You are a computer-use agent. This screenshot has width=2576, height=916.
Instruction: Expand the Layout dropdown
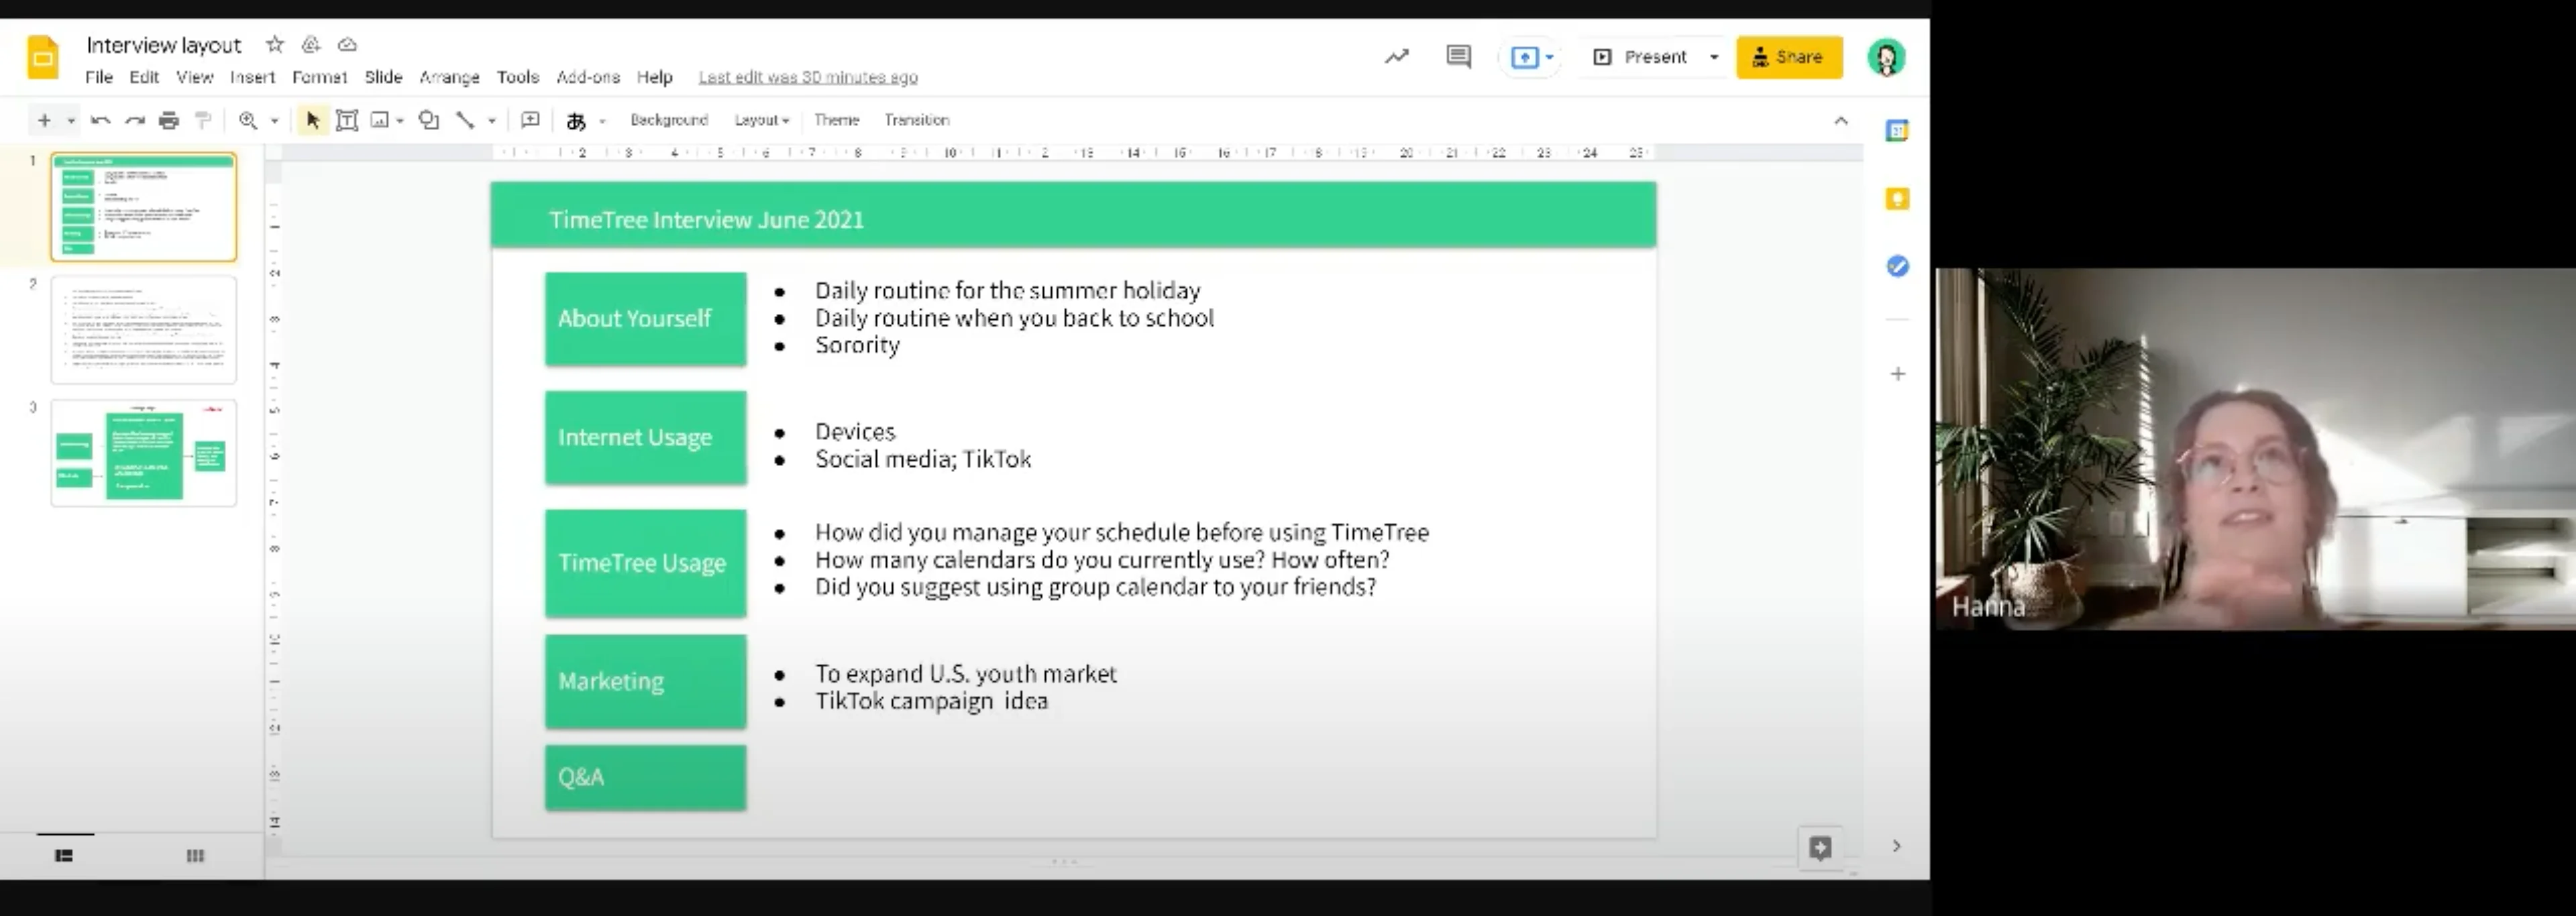pos(761,120)
